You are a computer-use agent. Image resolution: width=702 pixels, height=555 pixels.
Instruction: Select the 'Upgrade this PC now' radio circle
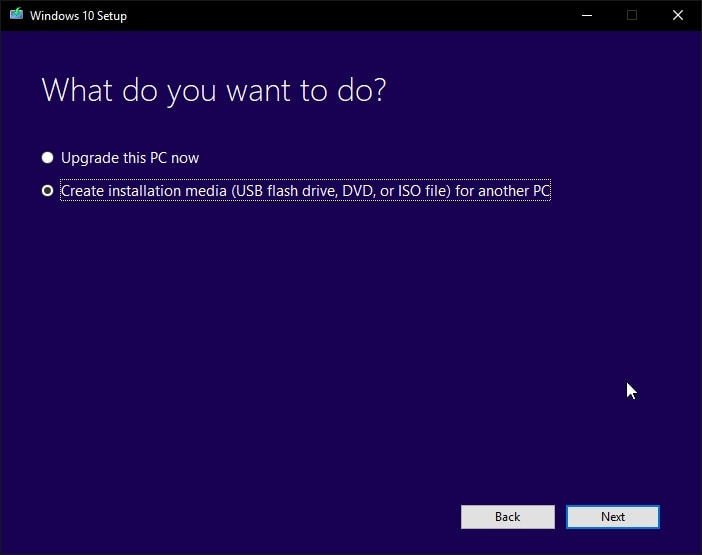pos(47,158)
